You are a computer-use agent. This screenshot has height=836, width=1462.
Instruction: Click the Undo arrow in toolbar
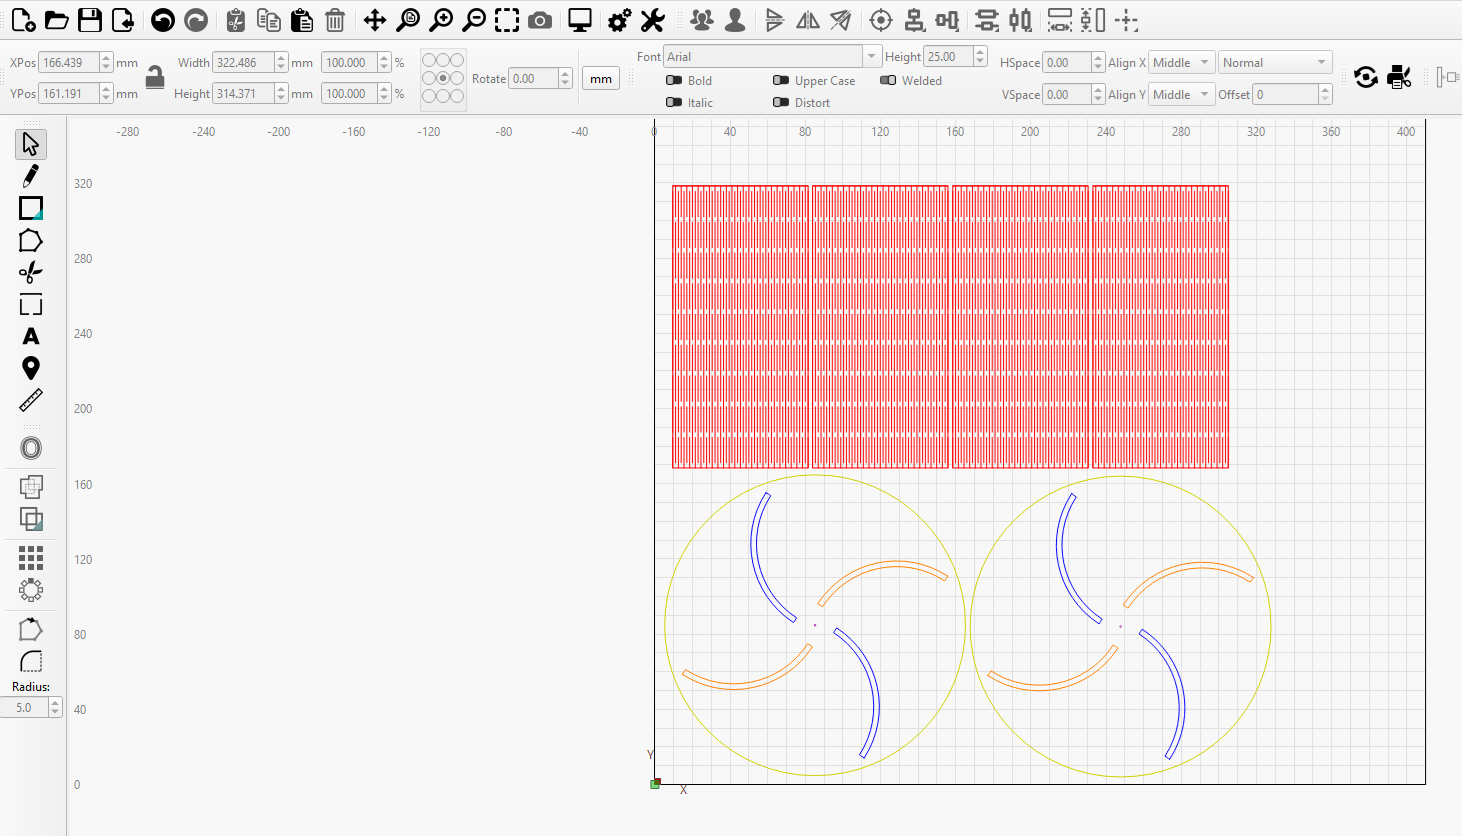click(x=163, y=20)
